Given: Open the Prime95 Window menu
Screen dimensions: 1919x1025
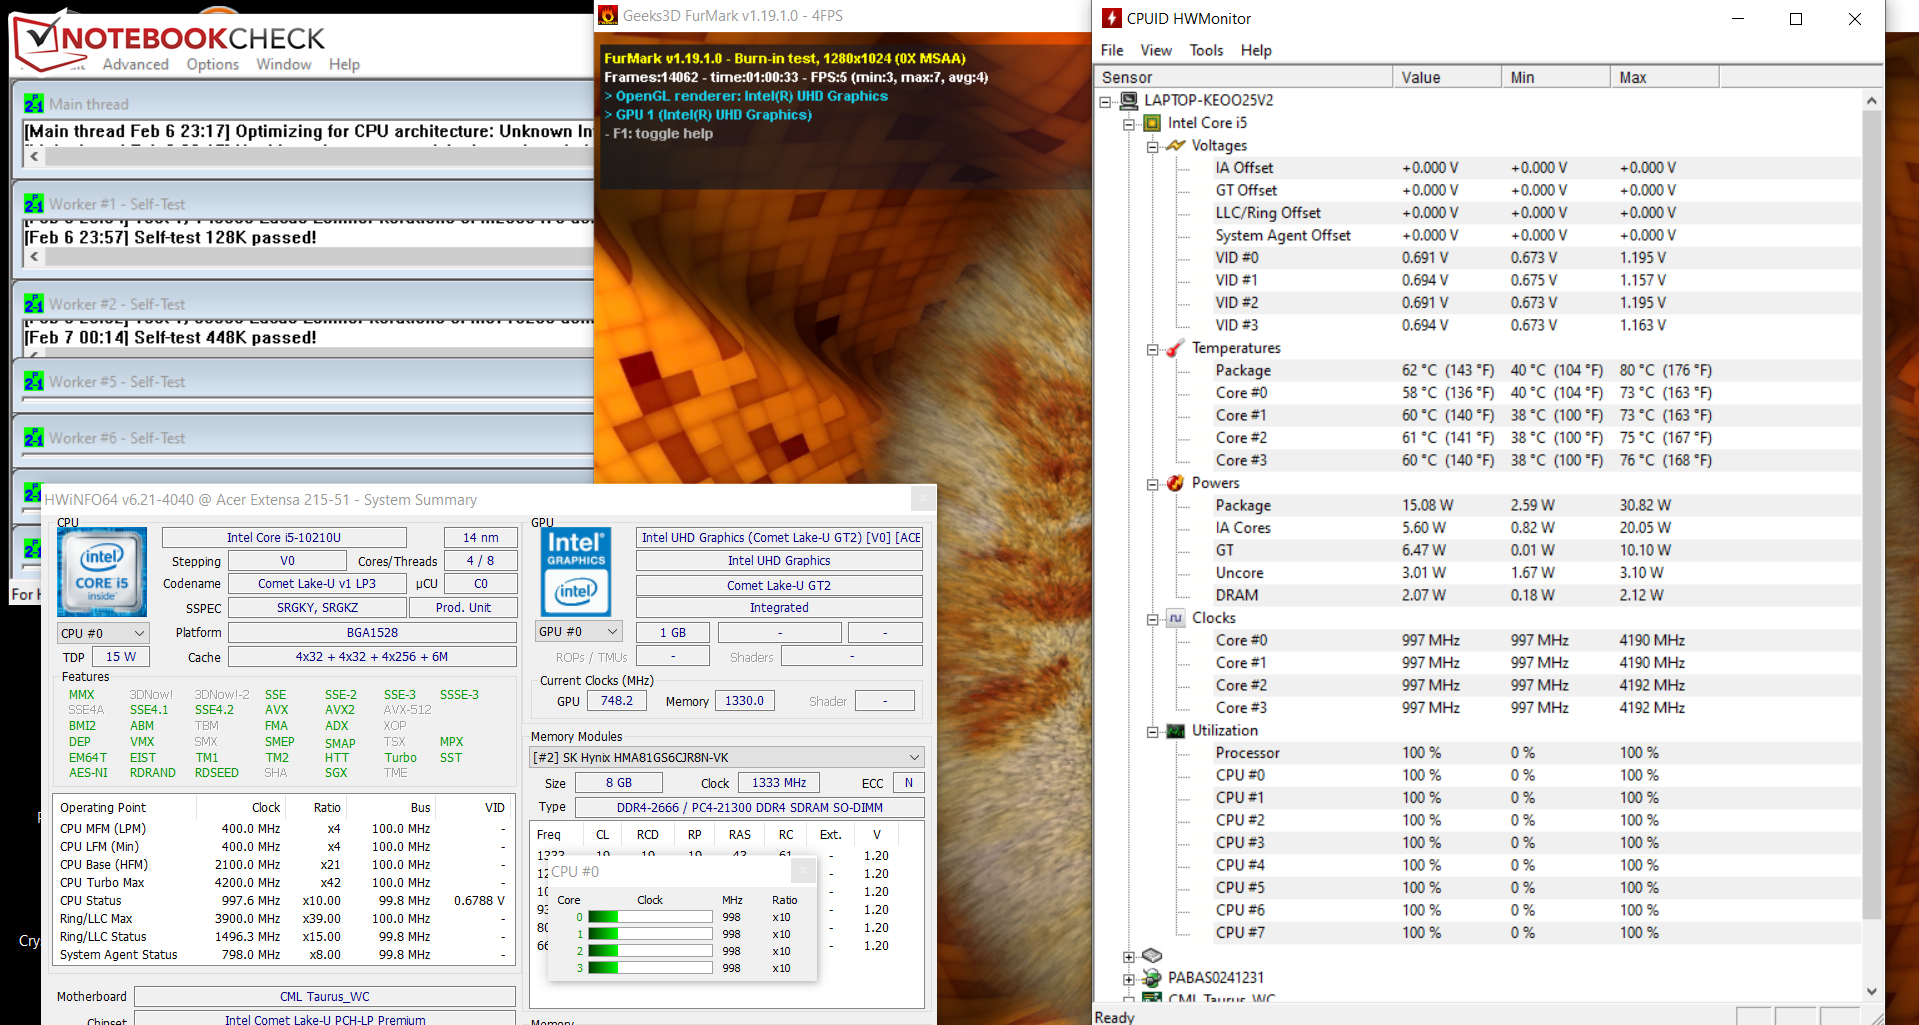Looking at the screenshot, I should [284, 64].
